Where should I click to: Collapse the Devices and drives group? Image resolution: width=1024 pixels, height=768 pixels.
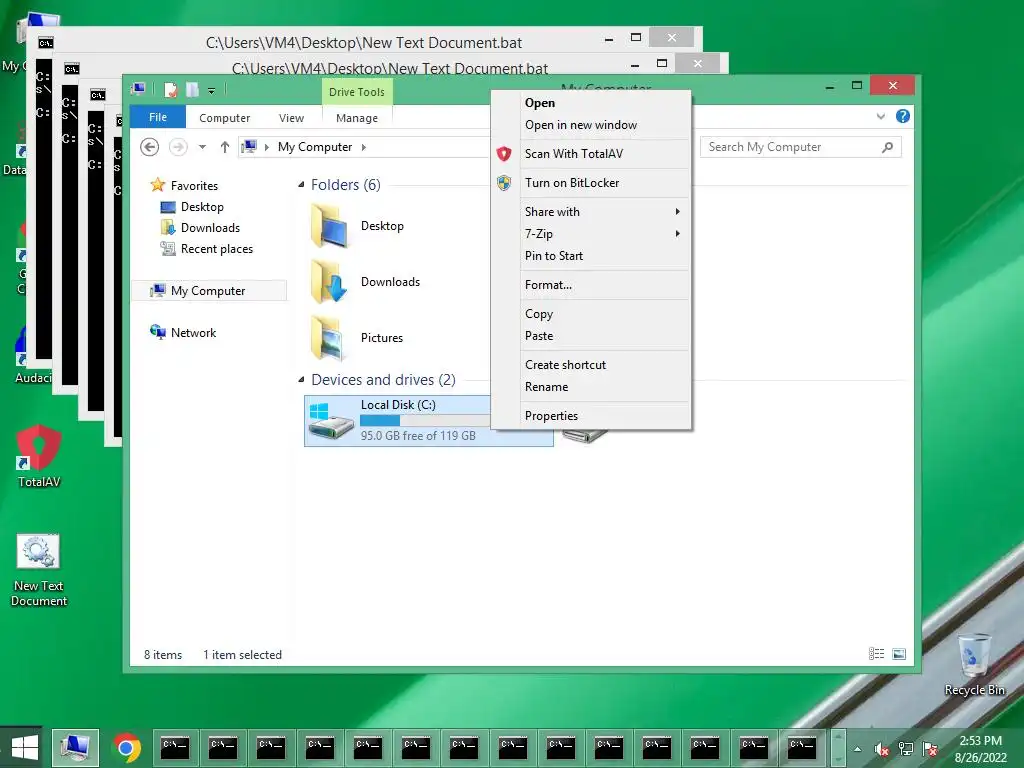point(301,379)
